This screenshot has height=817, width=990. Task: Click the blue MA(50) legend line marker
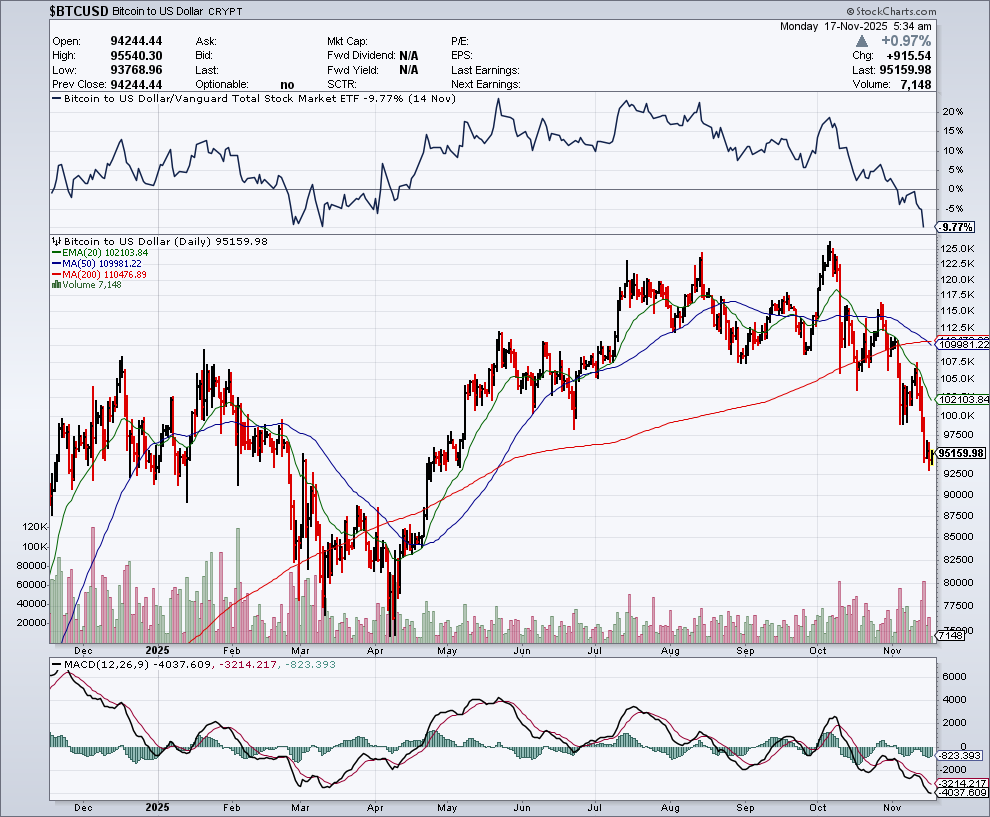coord(56,264)
